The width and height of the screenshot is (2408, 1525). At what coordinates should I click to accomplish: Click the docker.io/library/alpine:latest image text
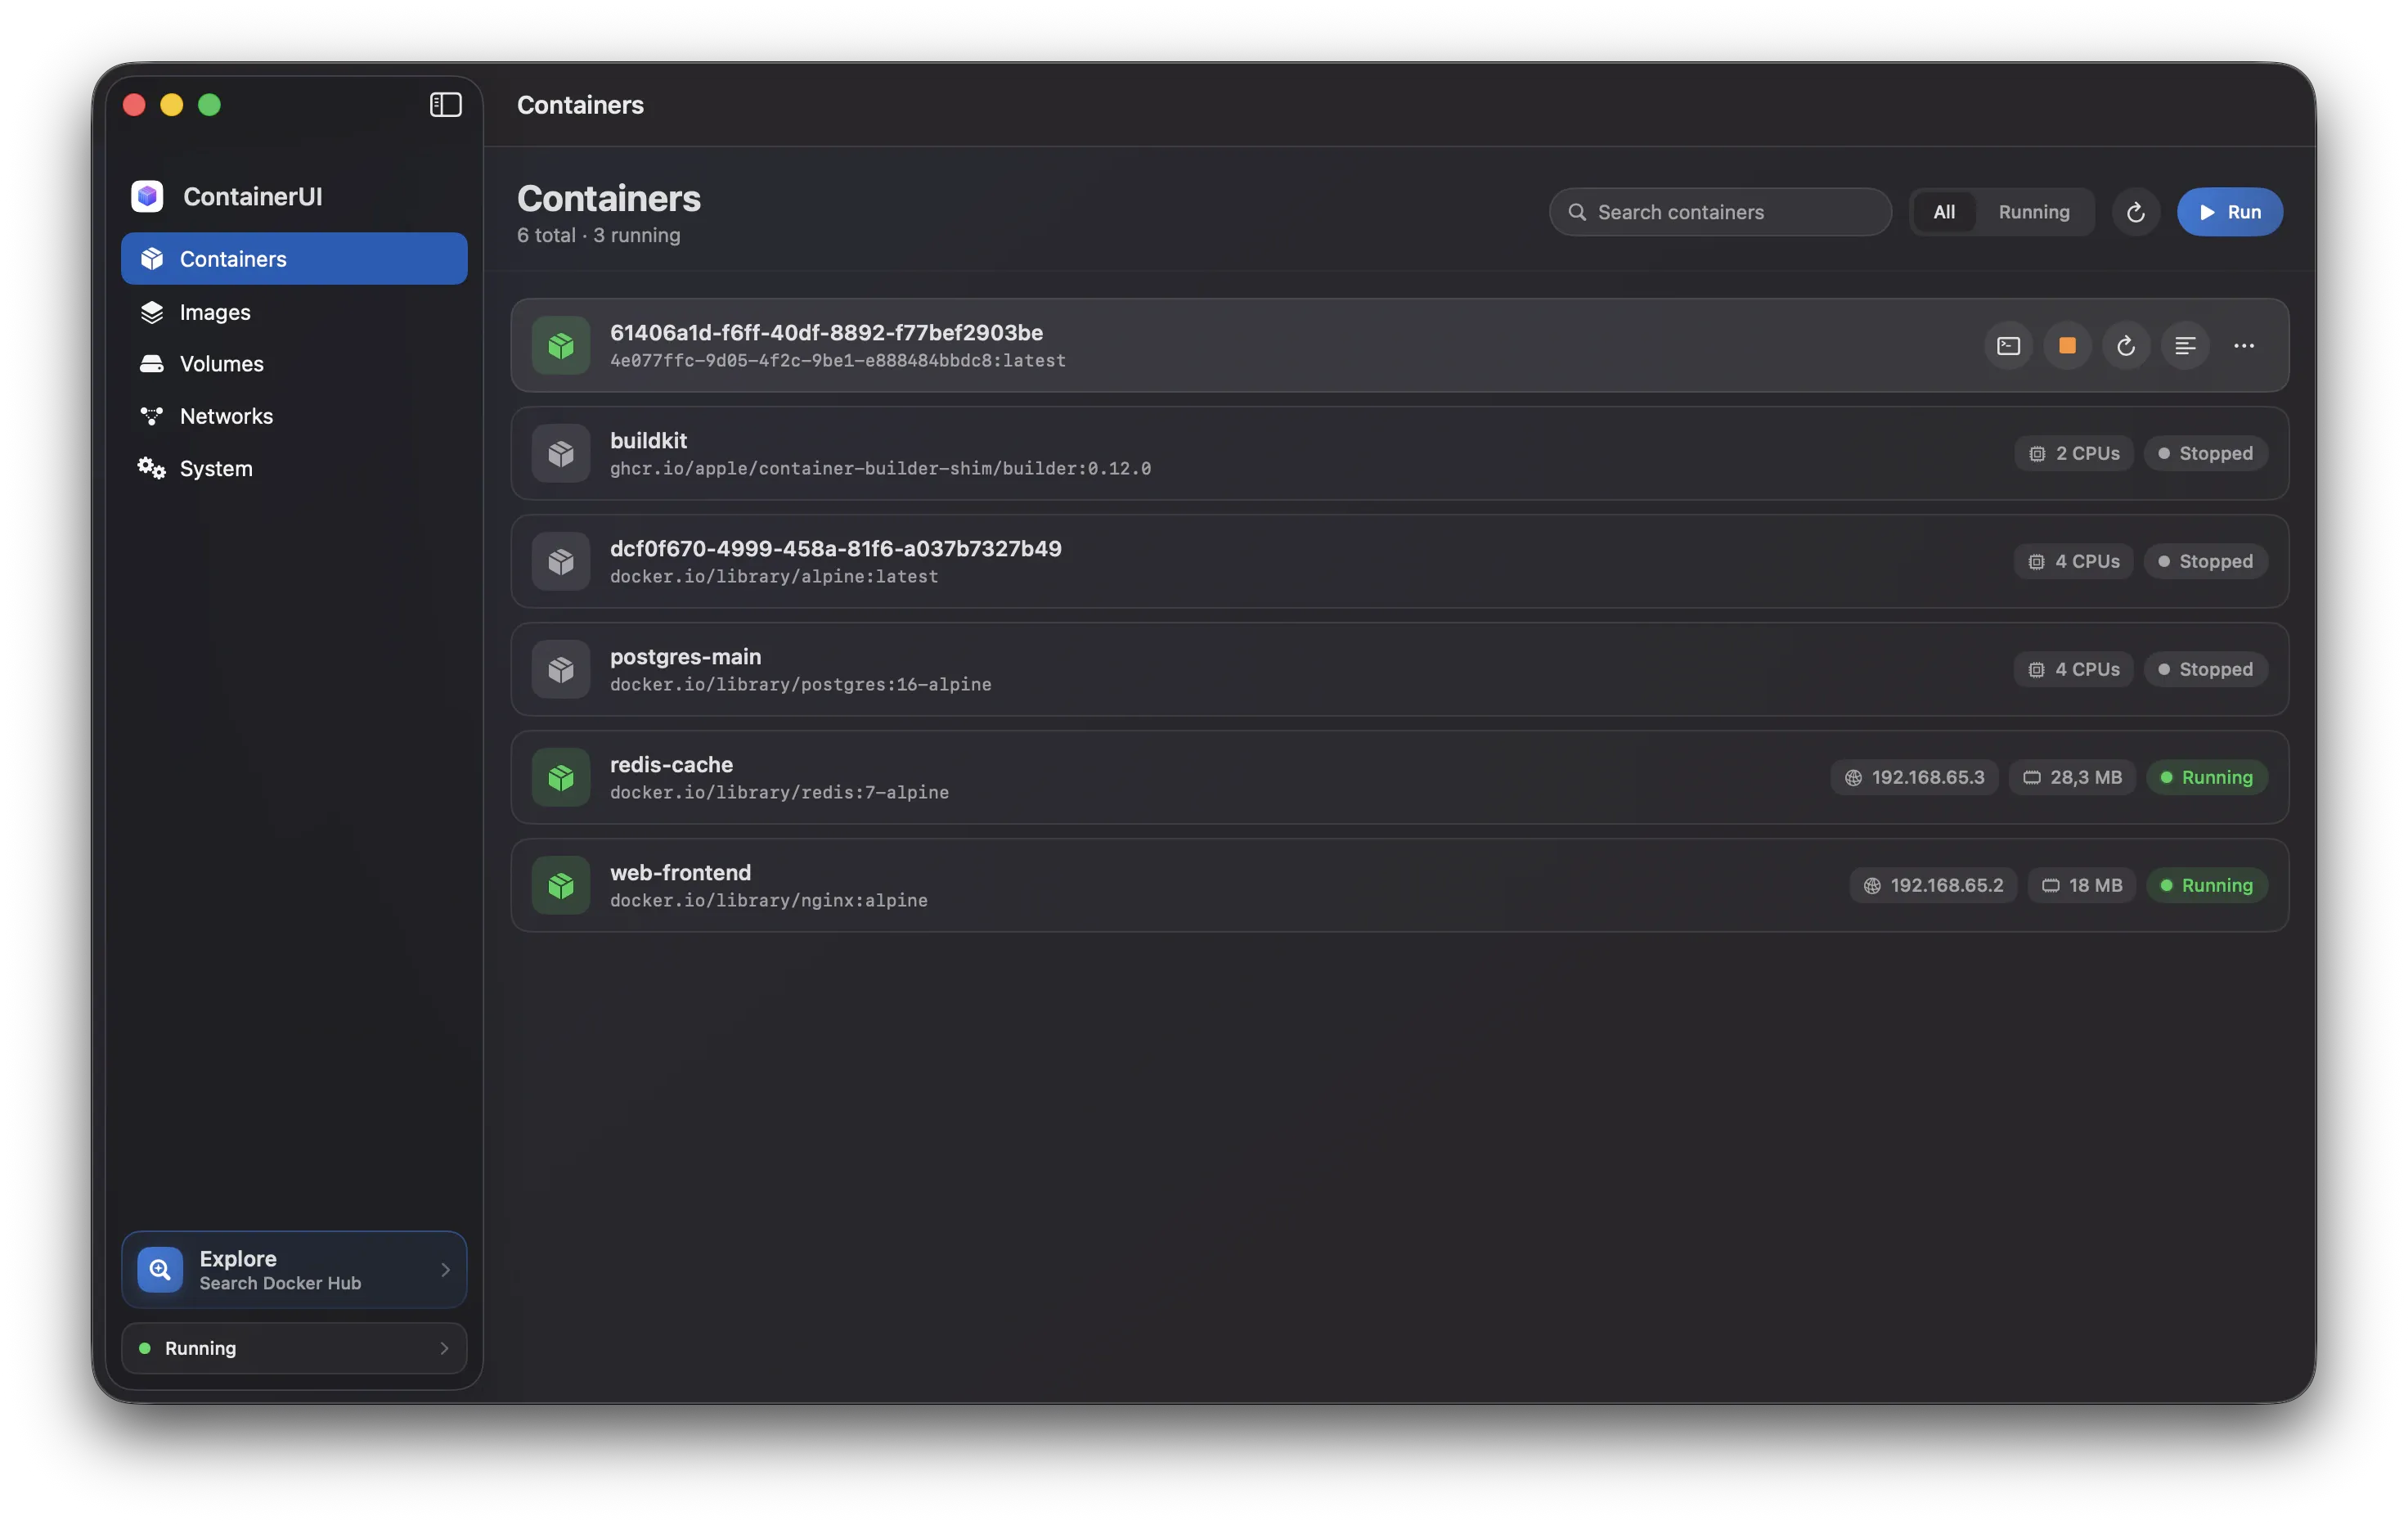tap(774, 577)
